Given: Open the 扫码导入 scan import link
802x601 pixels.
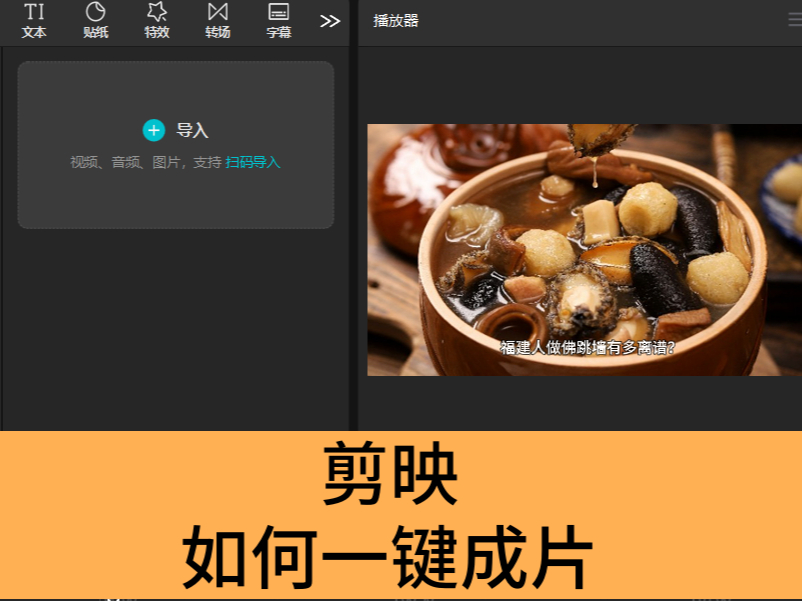Looking at the screenshot, I should (253, 162).
